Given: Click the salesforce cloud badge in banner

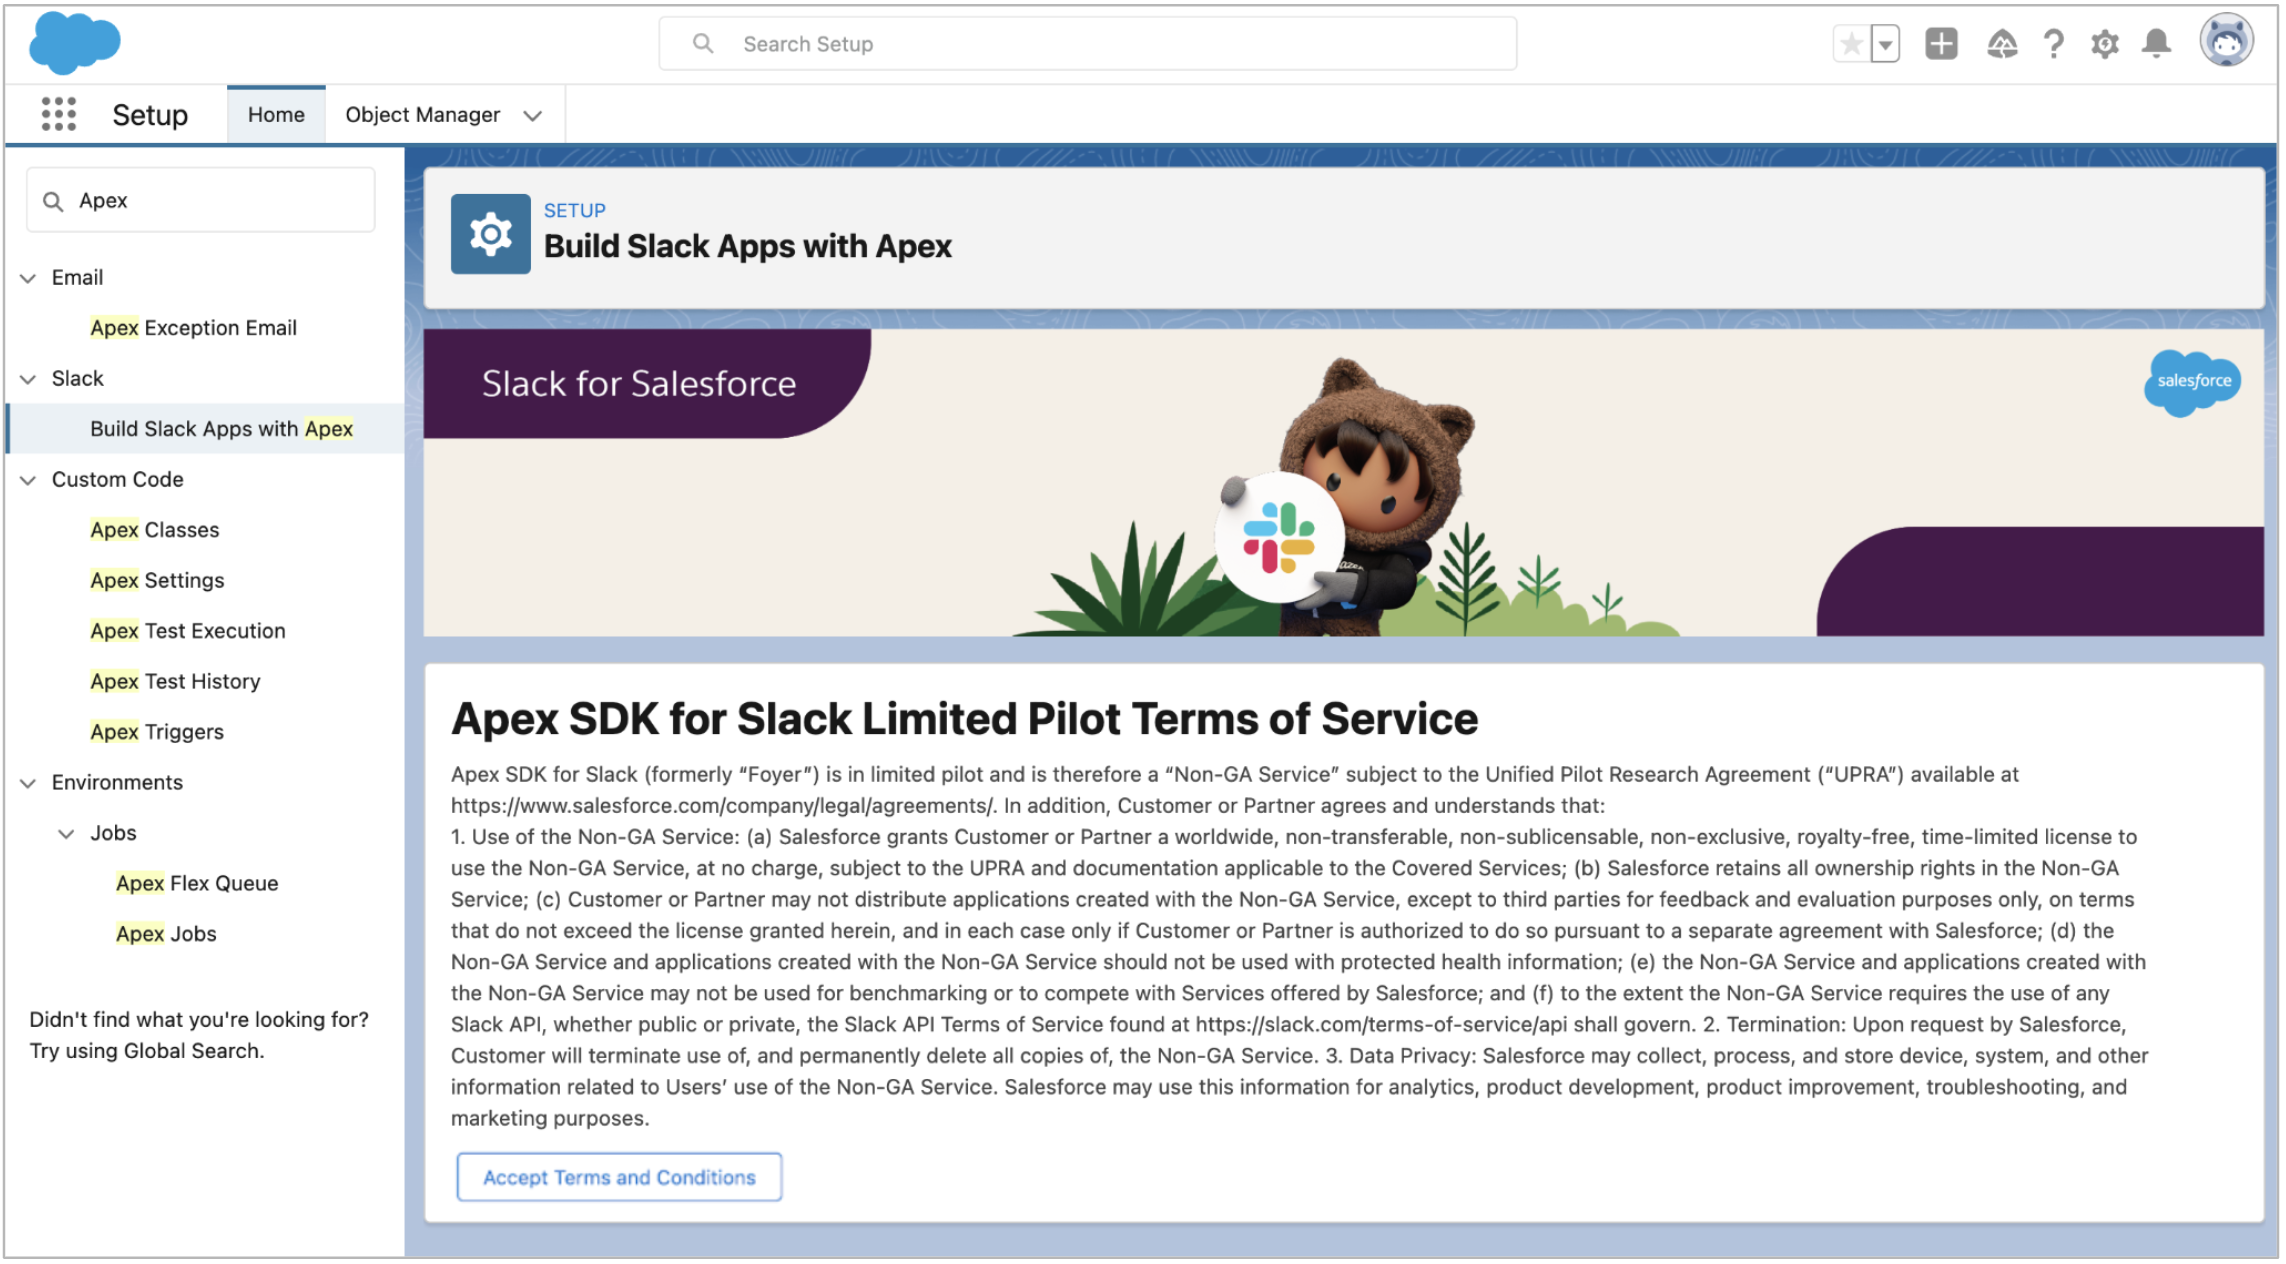Looking at the screenshot, I should (x=2193, y=382).
